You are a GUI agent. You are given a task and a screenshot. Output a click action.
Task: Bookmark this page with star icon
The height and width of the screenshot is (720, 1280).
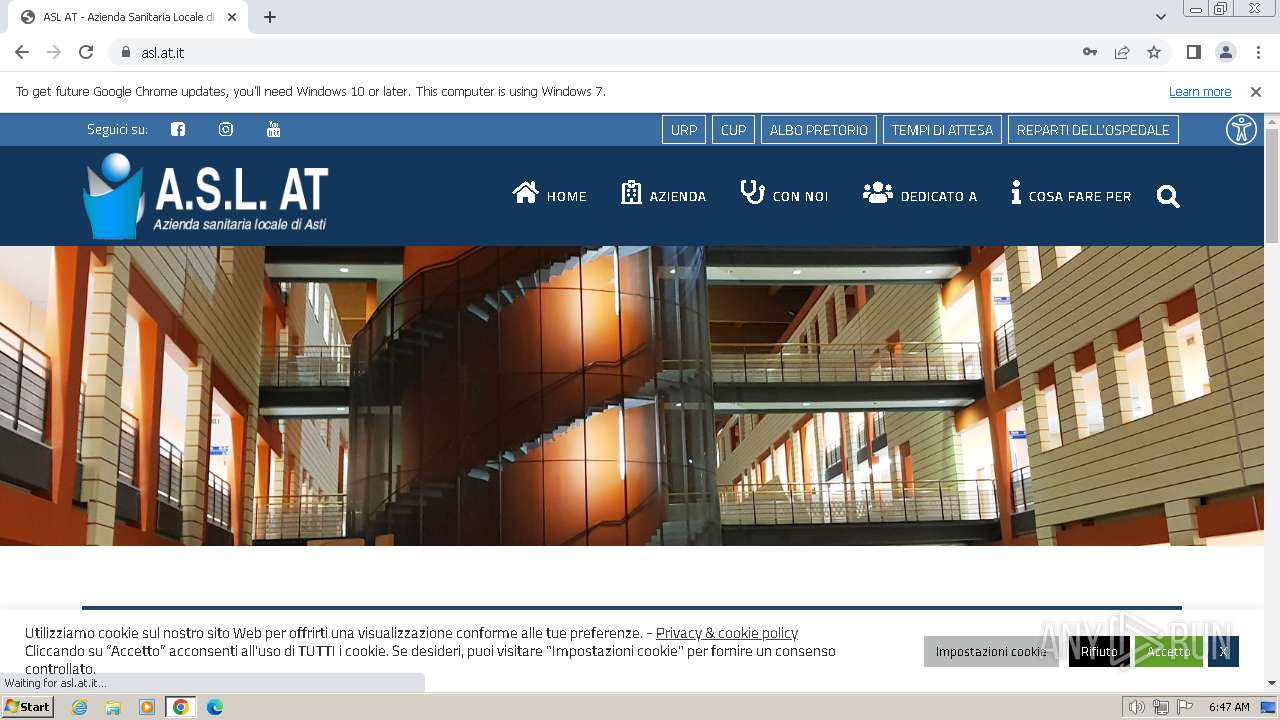tap(1154, 53)
